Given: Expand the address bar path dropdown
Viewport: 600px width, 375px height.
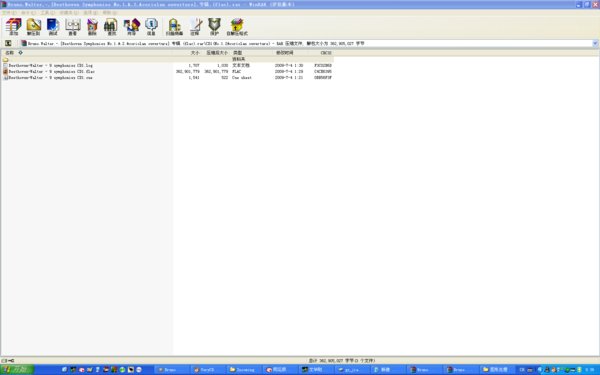Looking at the screenshot, I should (595, 43).
